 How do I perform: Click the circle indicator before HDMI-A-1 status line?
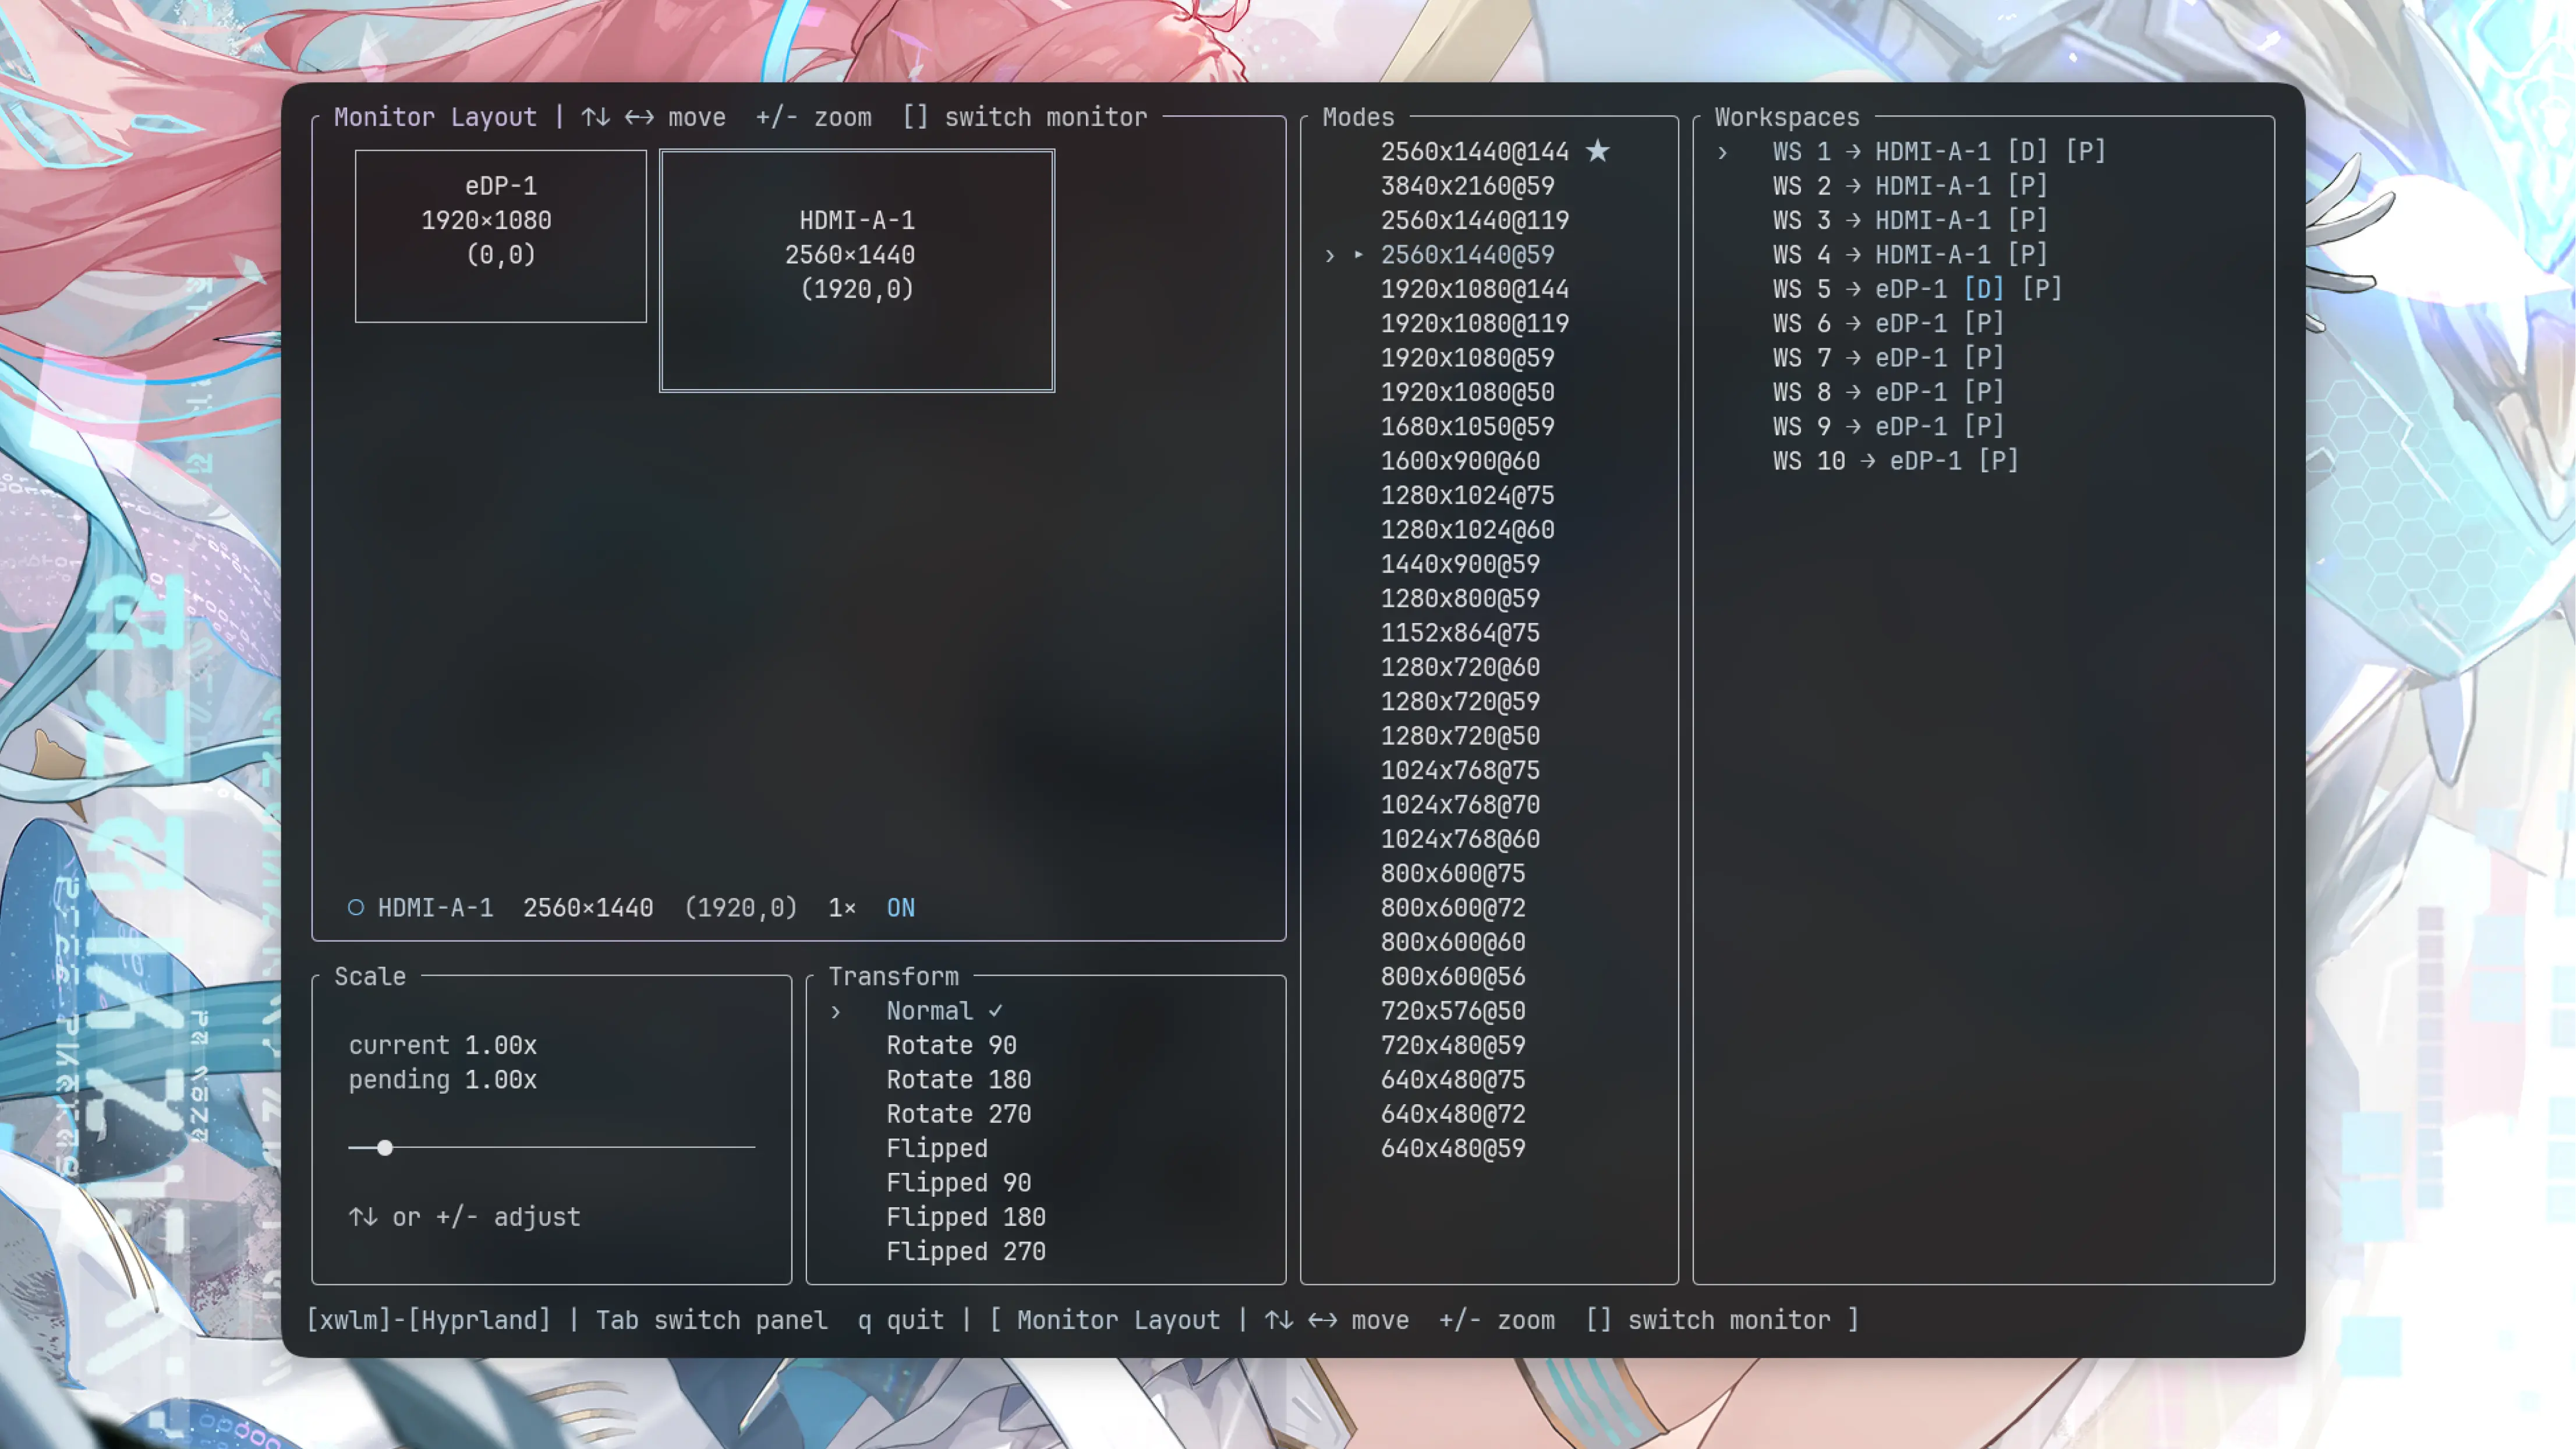(x=356, y=907)
